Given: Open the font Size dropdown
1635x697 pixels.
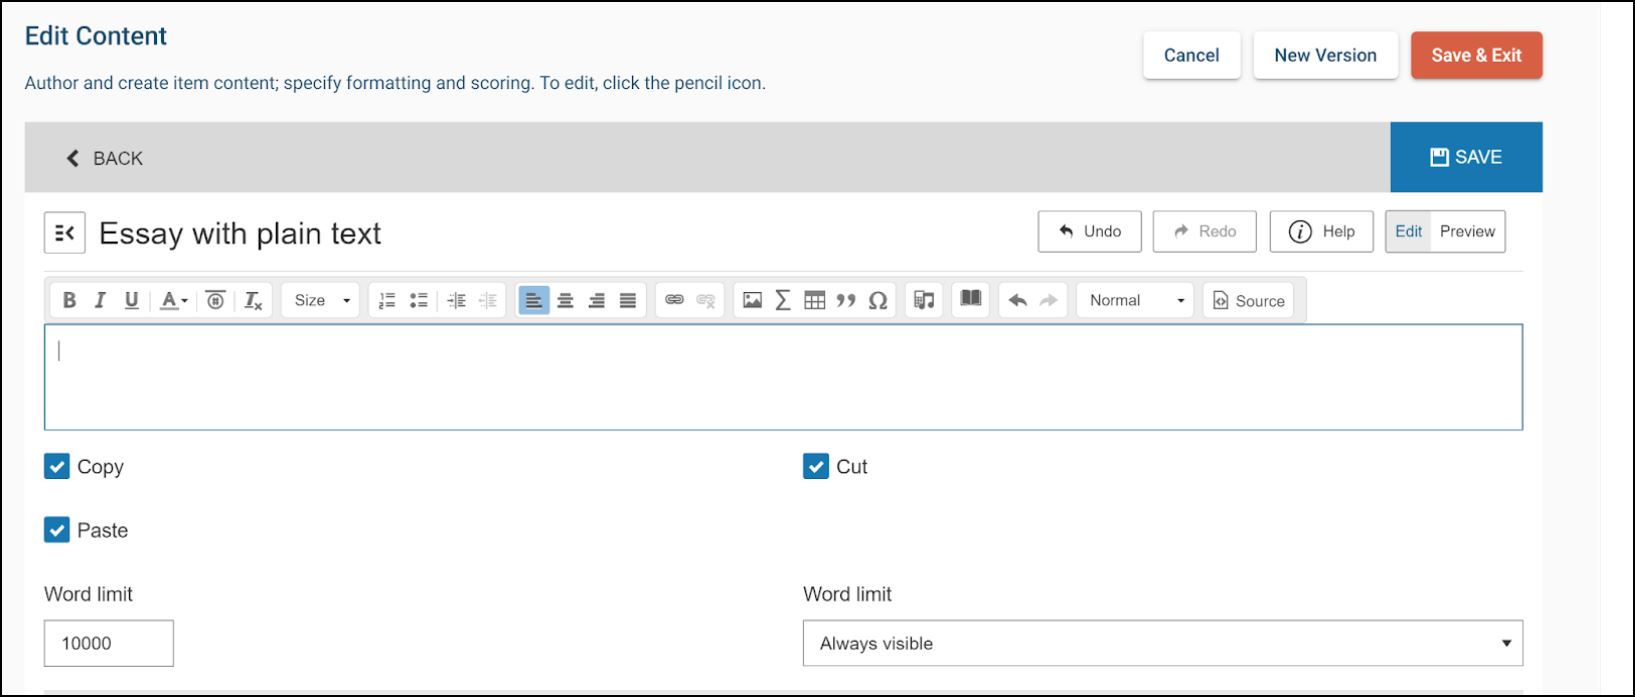Looking at the screenshot, I should point(321,300).
